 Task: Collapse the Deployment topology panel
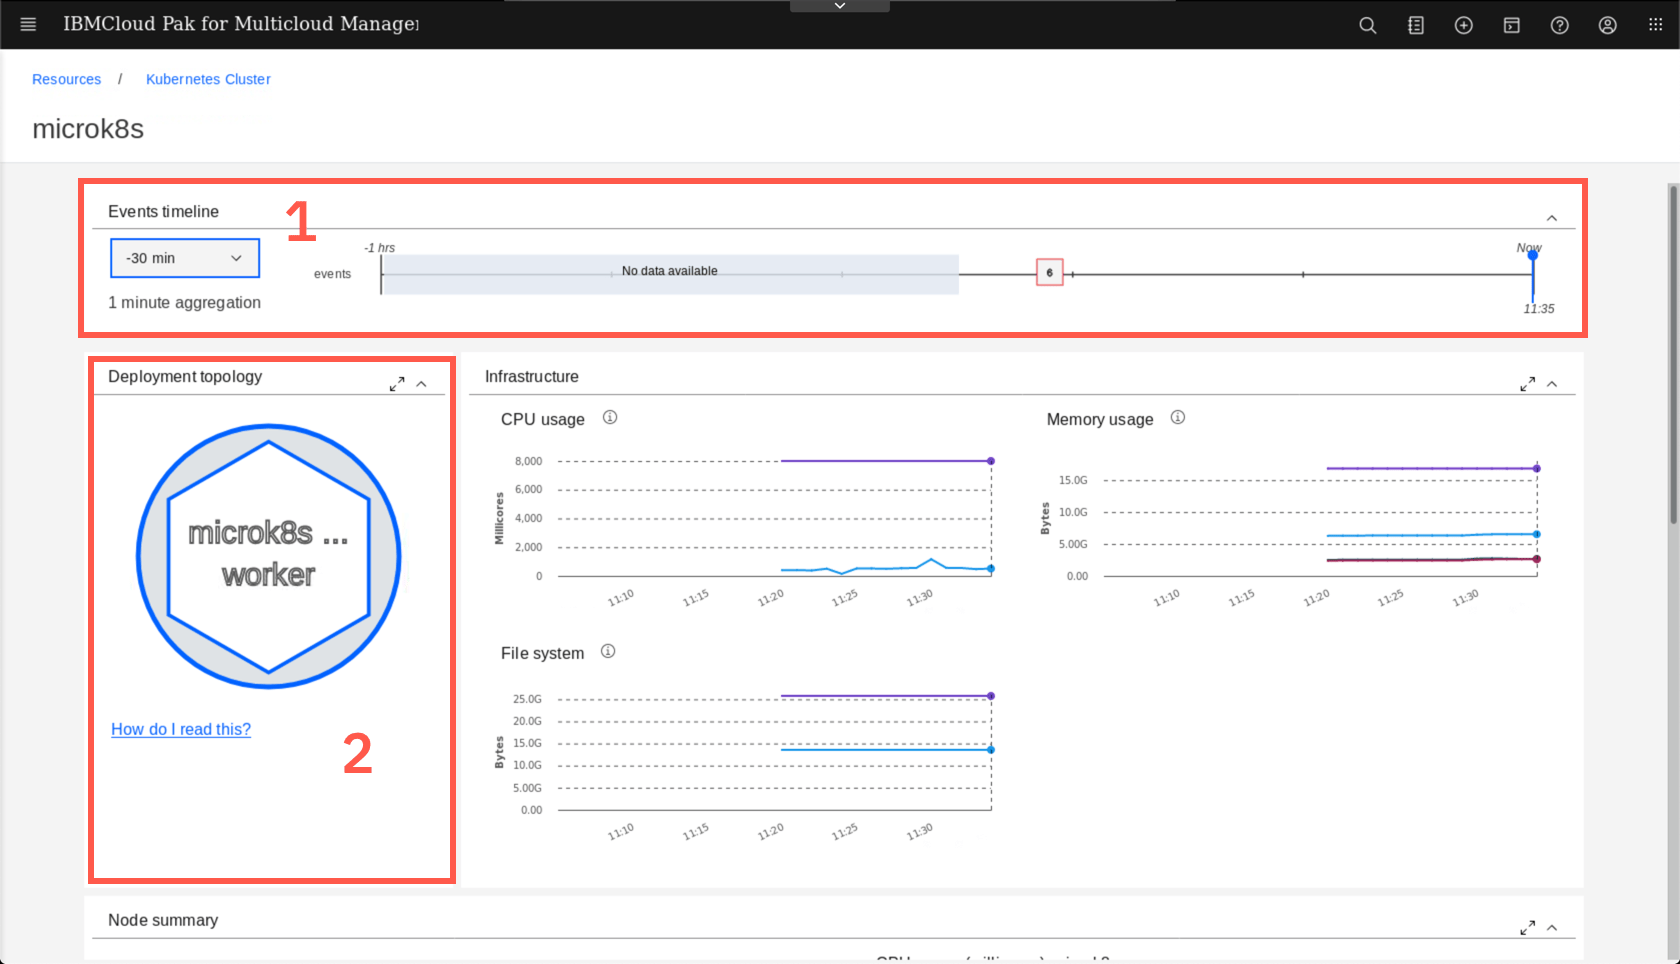coord(422,382)
